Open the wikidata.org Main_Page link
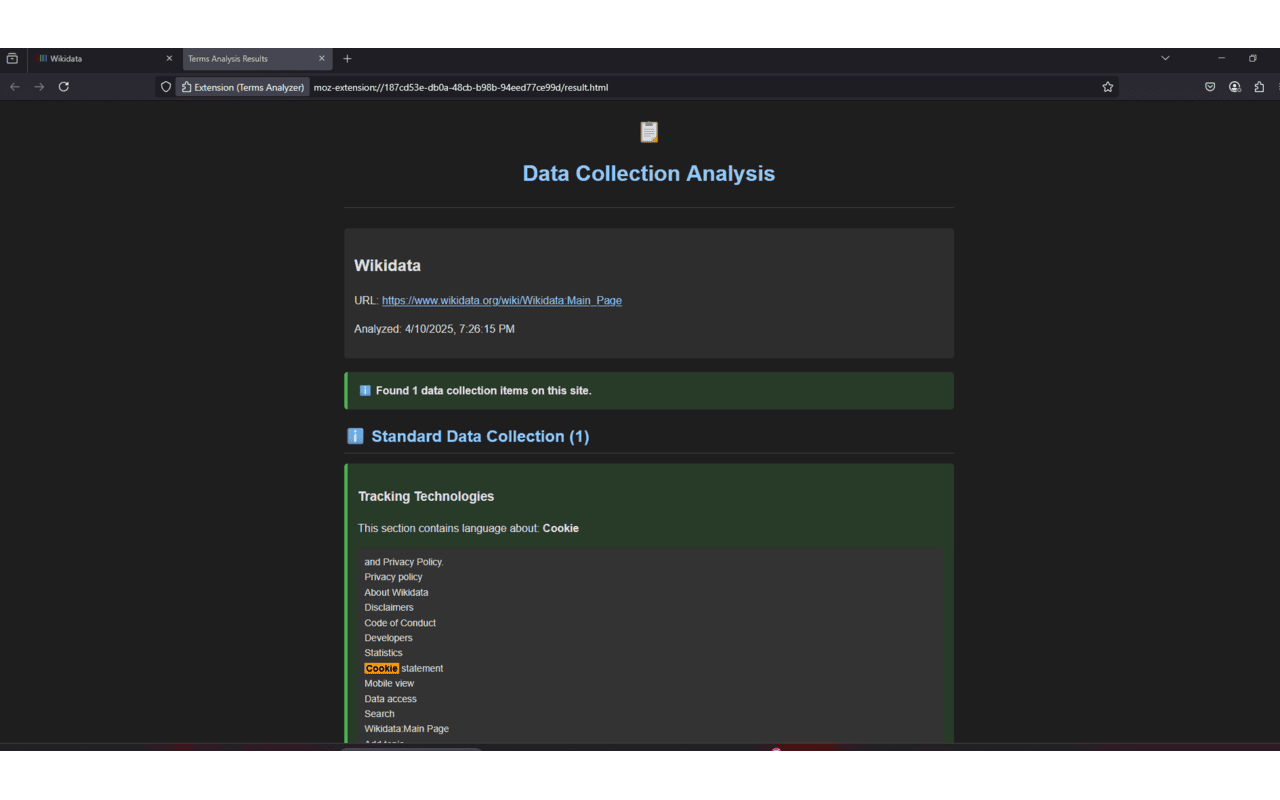The height and width of the screenshot is (800, 1280). coord(502,300)
